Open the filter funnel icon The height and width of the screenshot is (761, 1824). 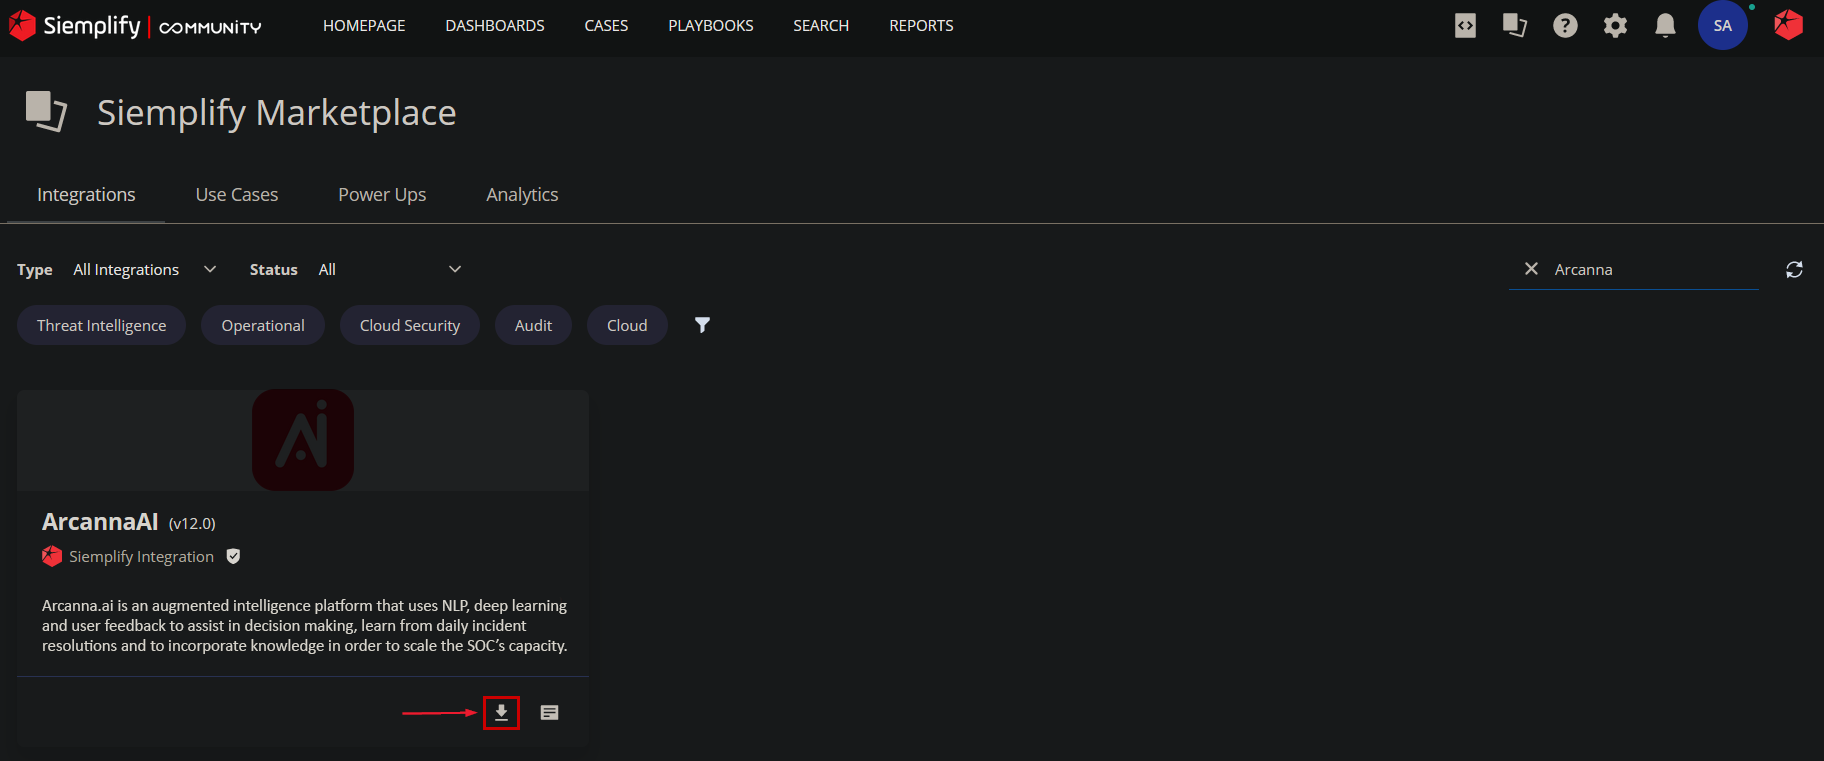coord(702,325)
